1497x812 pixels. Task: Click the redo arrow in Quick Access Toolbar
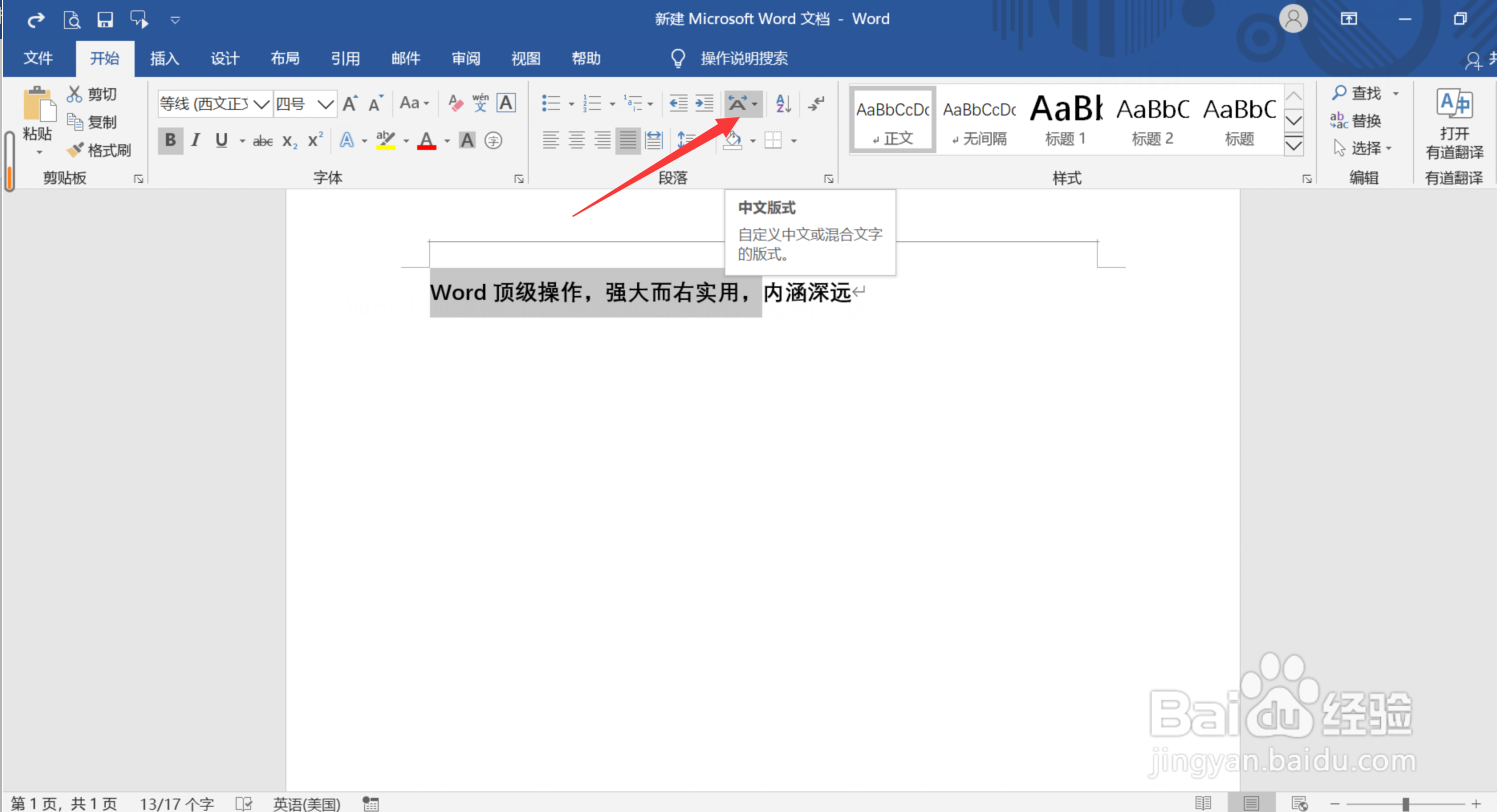(36, 19)
